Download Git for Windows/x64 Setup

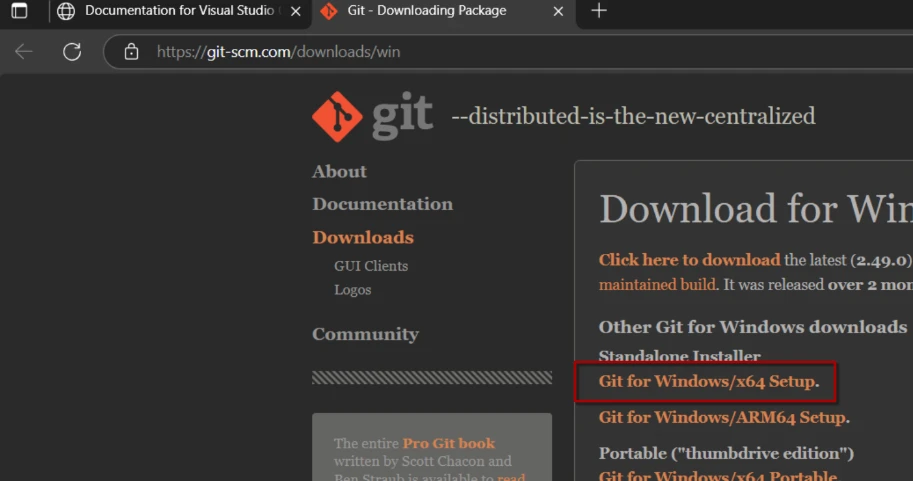click(x=707, y=382)
